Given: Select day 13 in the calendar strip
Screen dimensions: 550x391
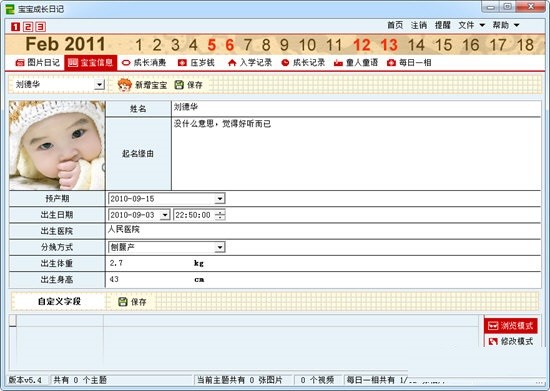Looking at the screenshot, I should click(x=389, y=45).
